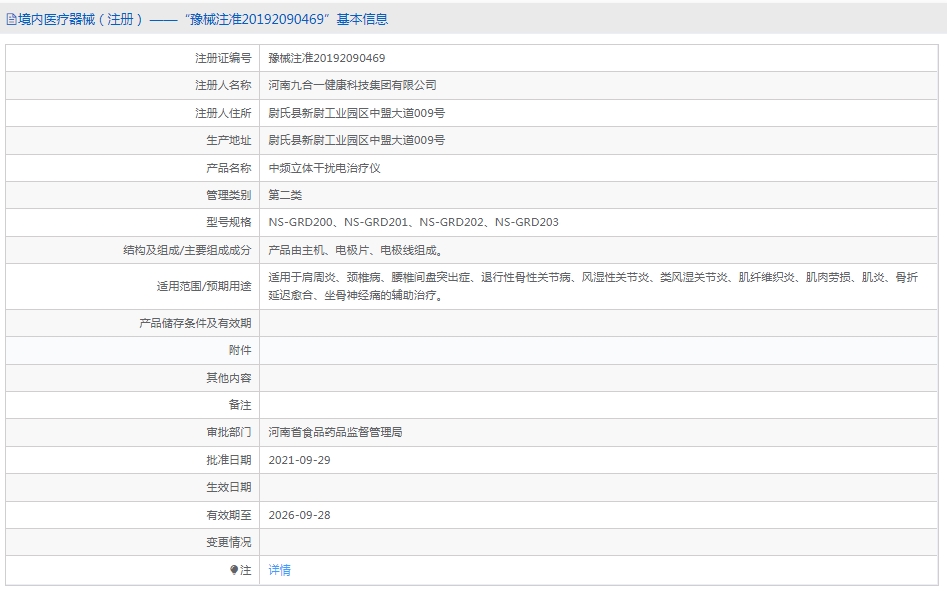
Task: Click the 型号规格 label
Action: [x=228, y=222]
